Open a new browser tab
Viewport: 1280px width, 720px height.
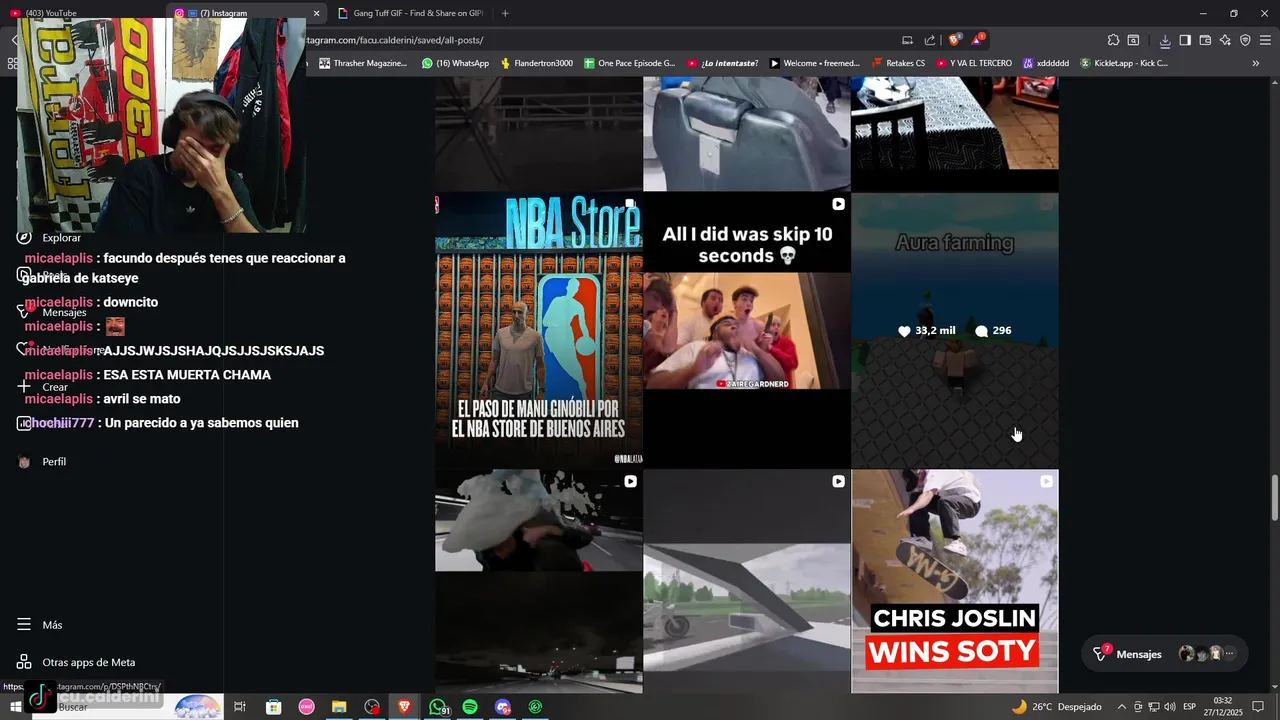(x=505, y=13)
